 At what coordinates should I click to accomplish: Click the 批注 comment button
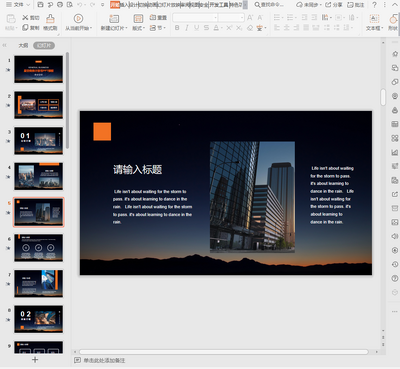coord(355,5)
